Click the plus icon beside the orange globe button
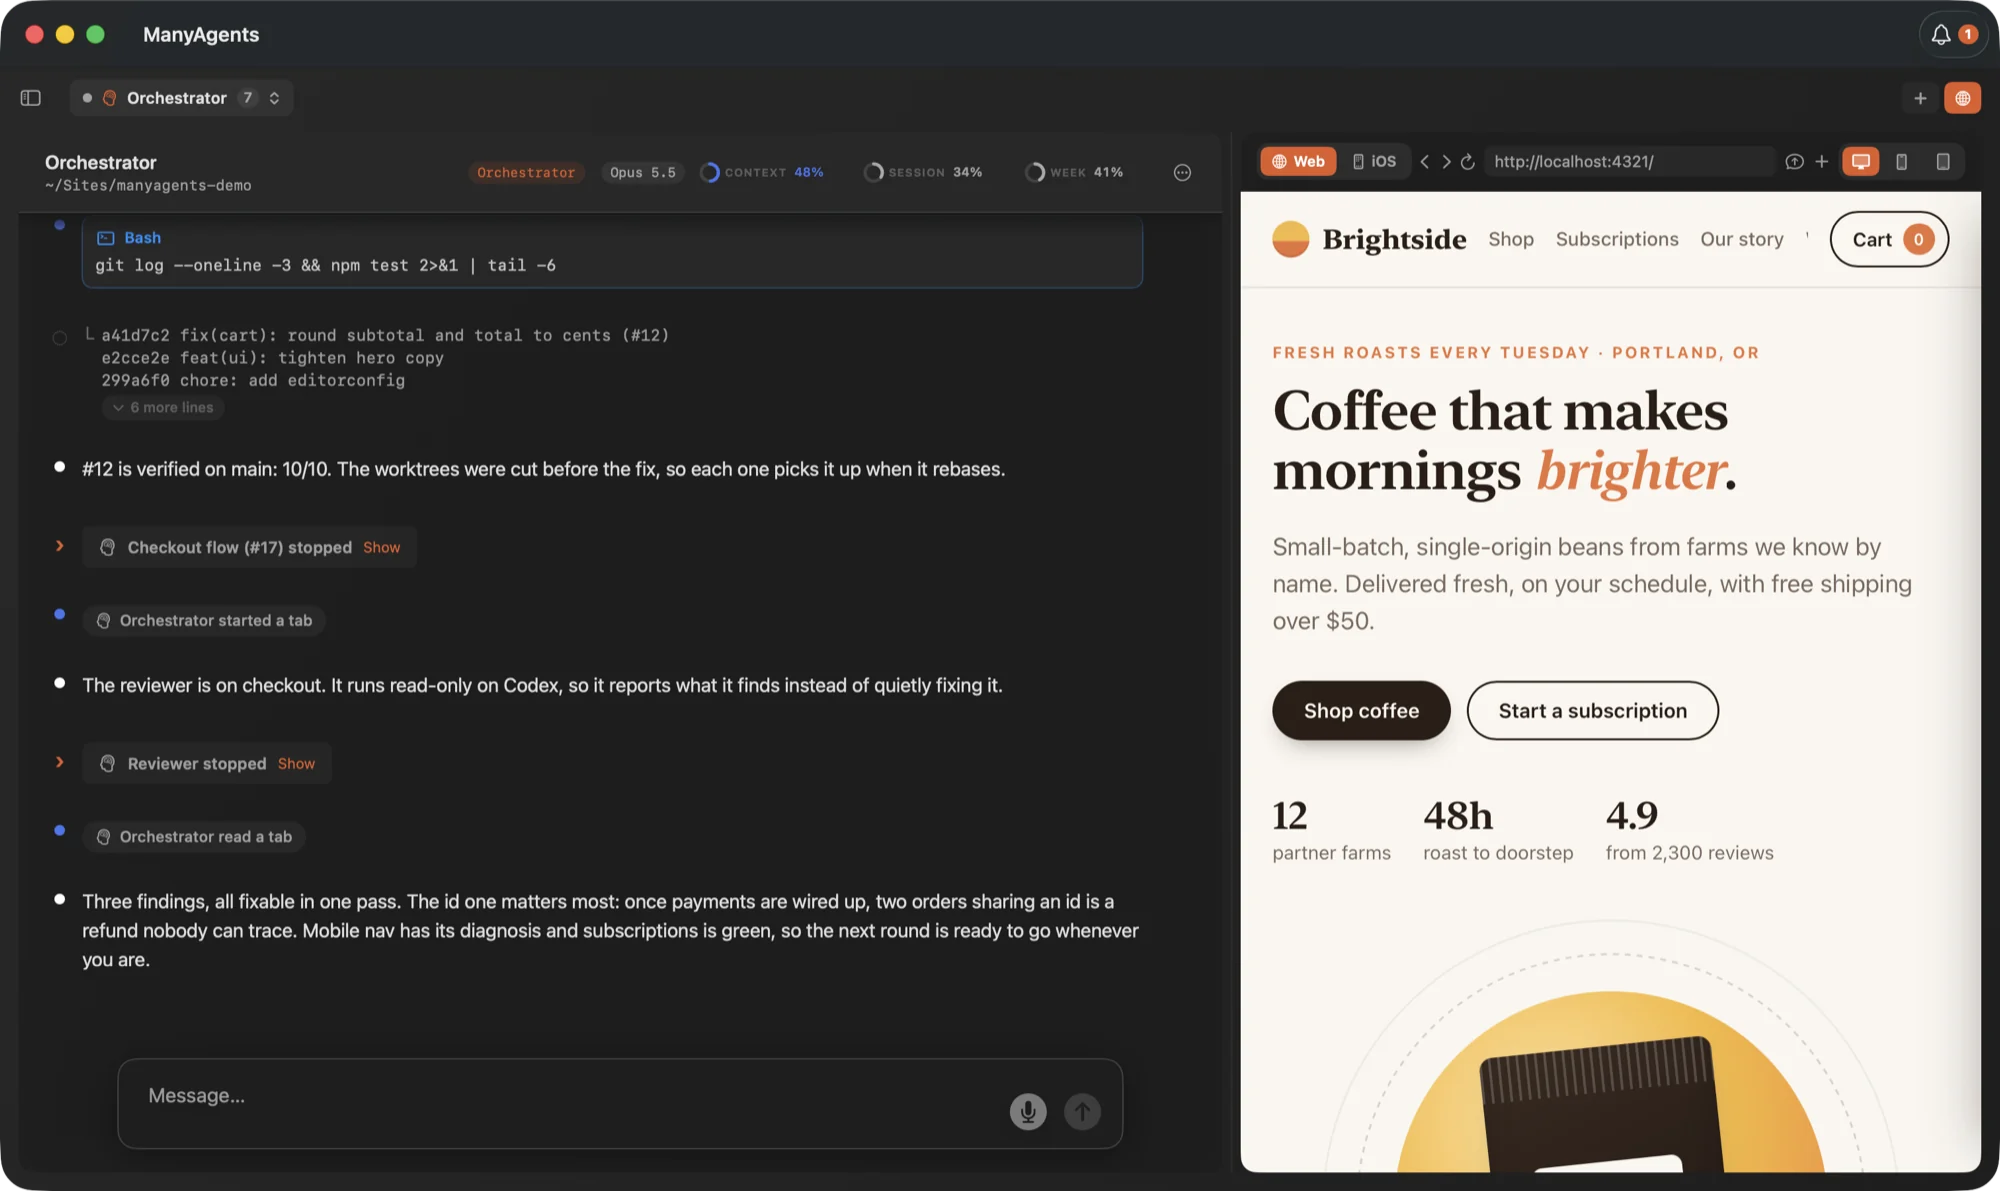Image resolution: width=2000 pixels, height=1191 pixels. point(1920,98)
